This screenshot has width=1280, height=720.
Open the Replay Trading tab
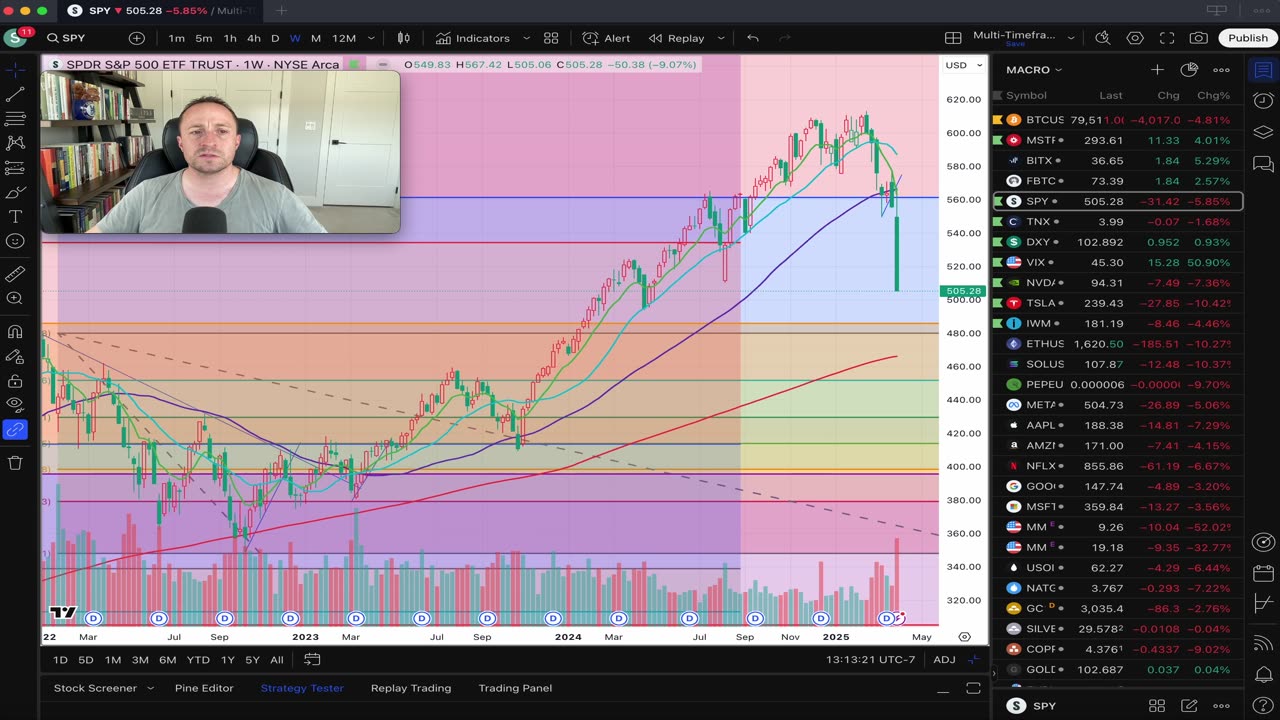(411, 688)
